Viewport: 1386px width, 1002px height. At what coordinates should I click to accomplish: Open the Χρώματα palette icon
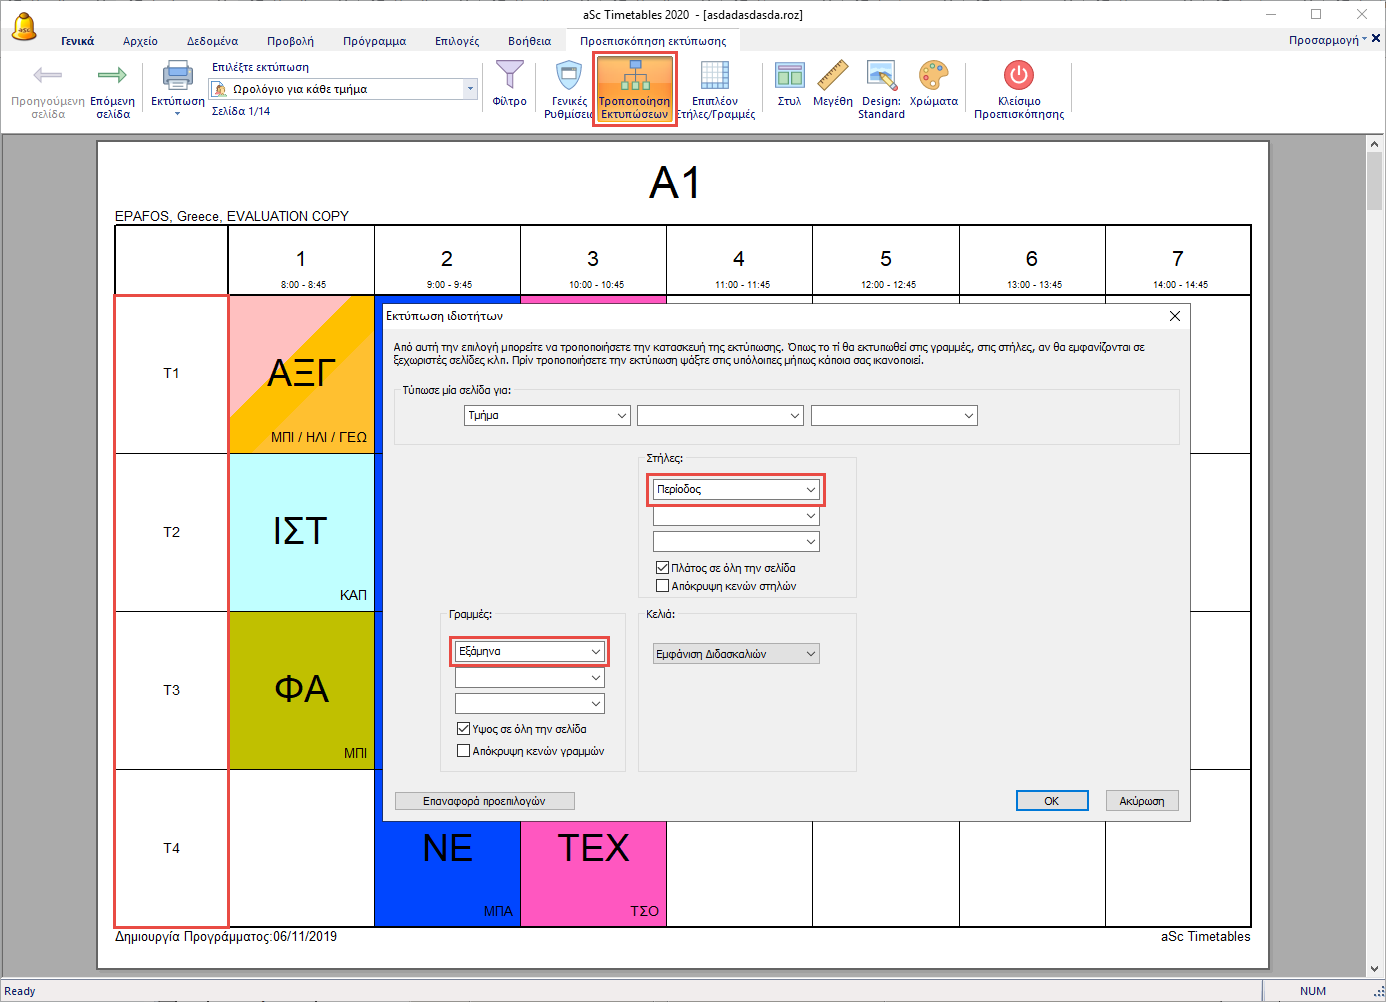tap(933, 77)
